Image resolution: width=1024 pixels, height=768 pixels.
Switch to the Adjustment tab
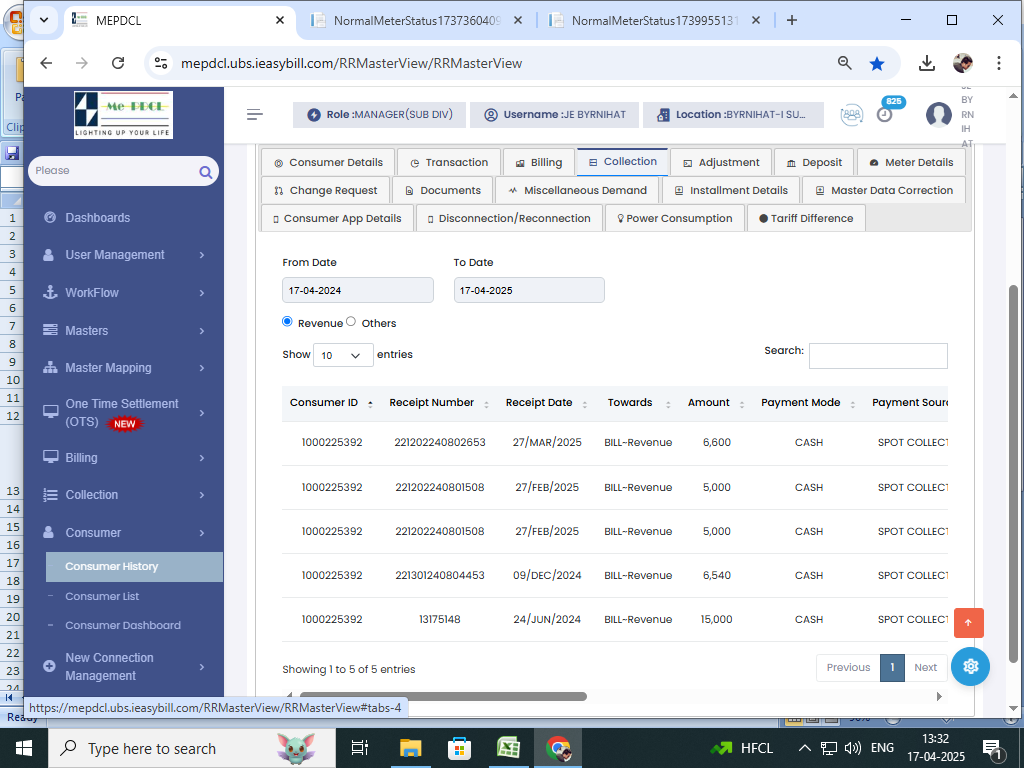[x=721, y=163]
